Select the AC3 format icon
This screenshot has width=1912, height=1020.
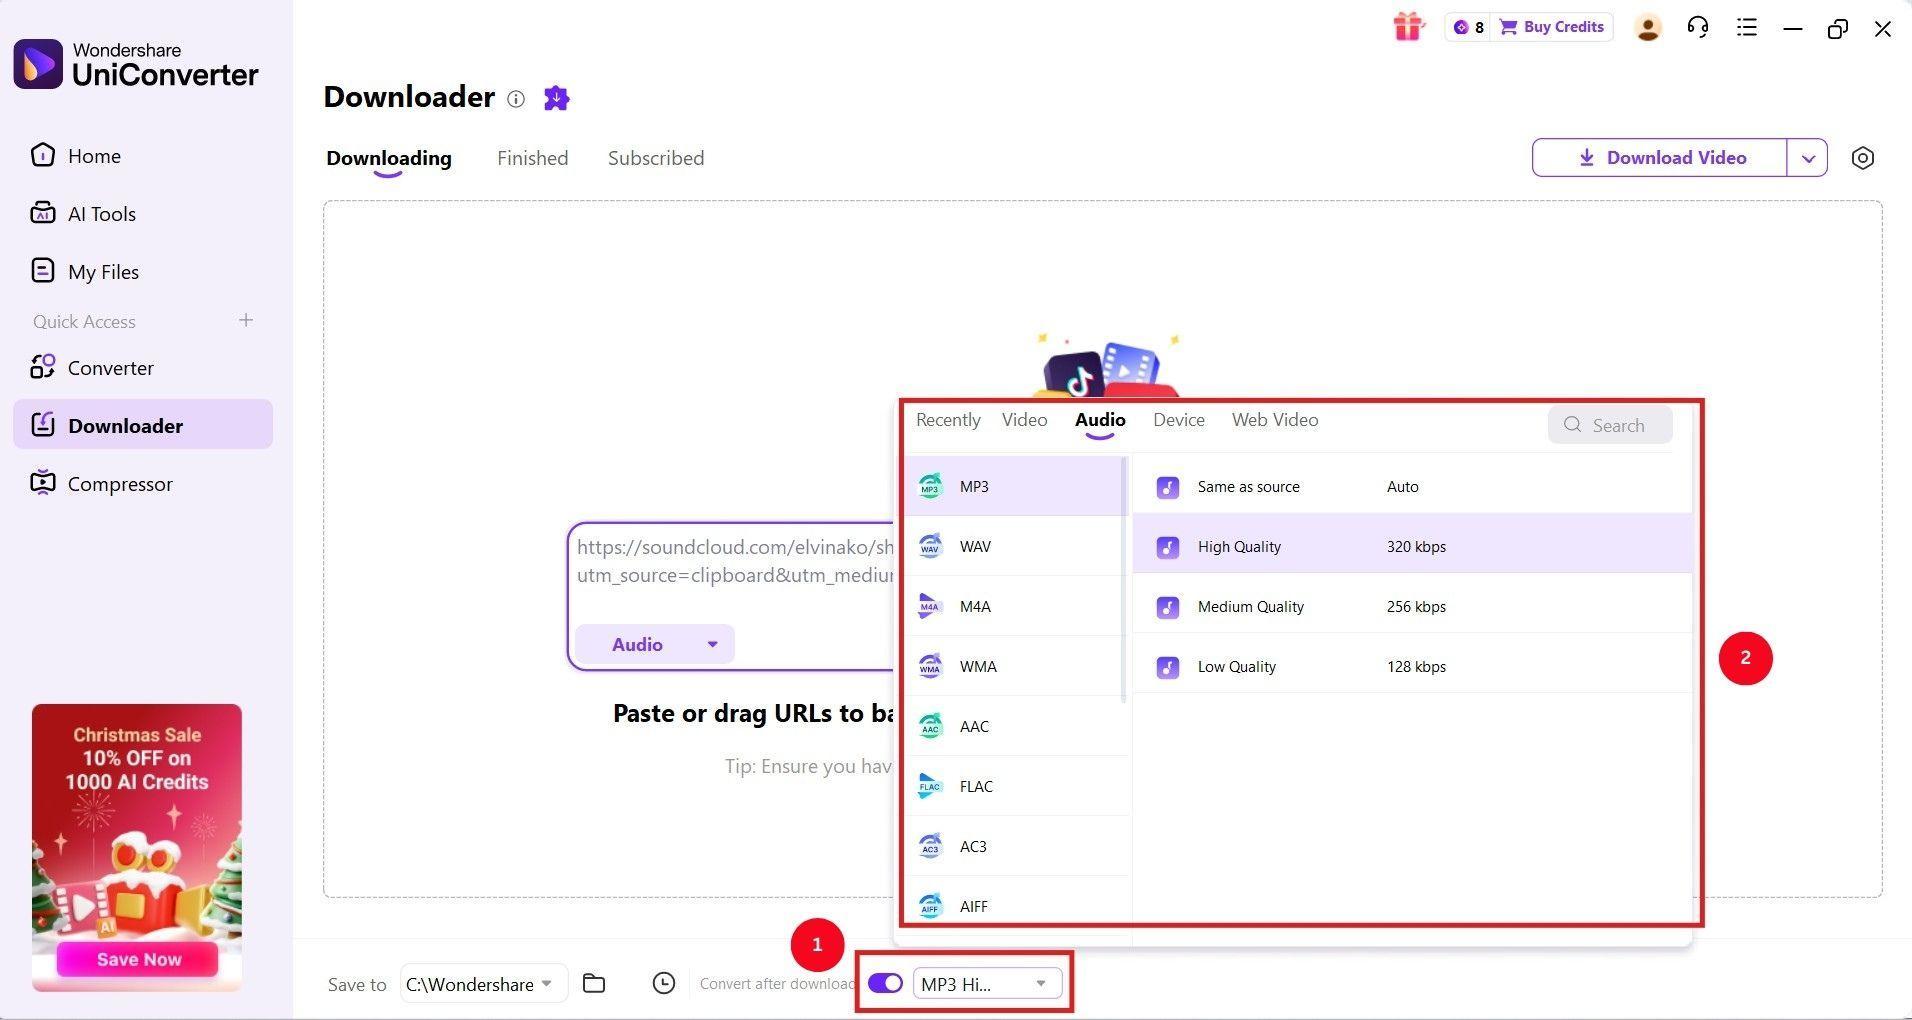(x=930, y=846)
